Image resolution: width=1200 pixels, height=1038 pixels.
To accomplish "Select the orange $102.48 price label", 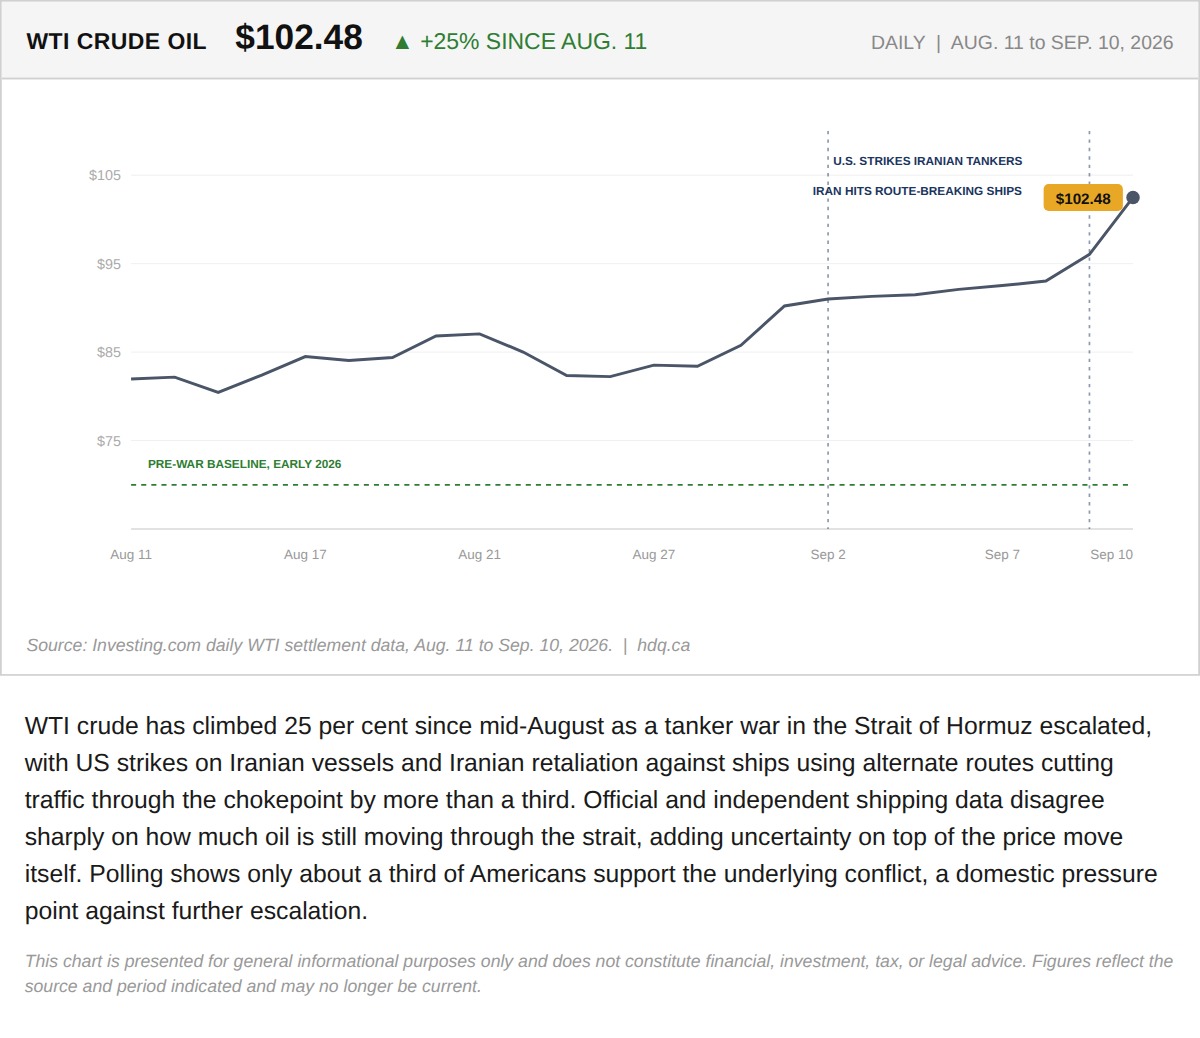I will pyautogui.click(x=1083, y=198).
